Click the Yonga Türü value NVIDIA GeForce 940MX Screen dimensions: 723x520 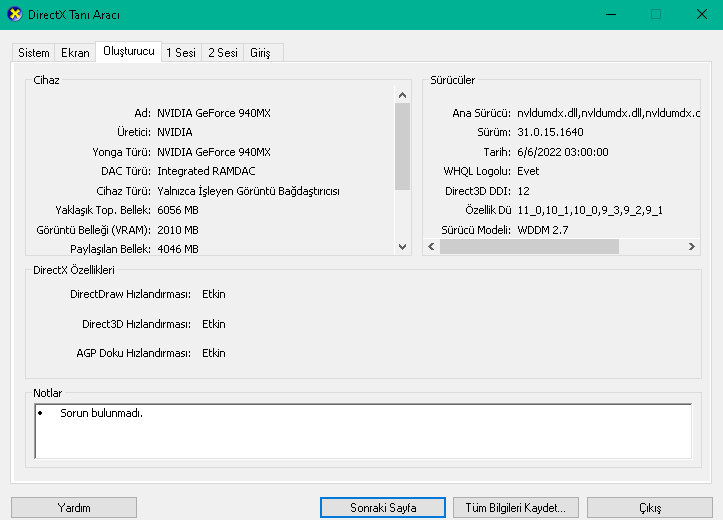[214, 152]
